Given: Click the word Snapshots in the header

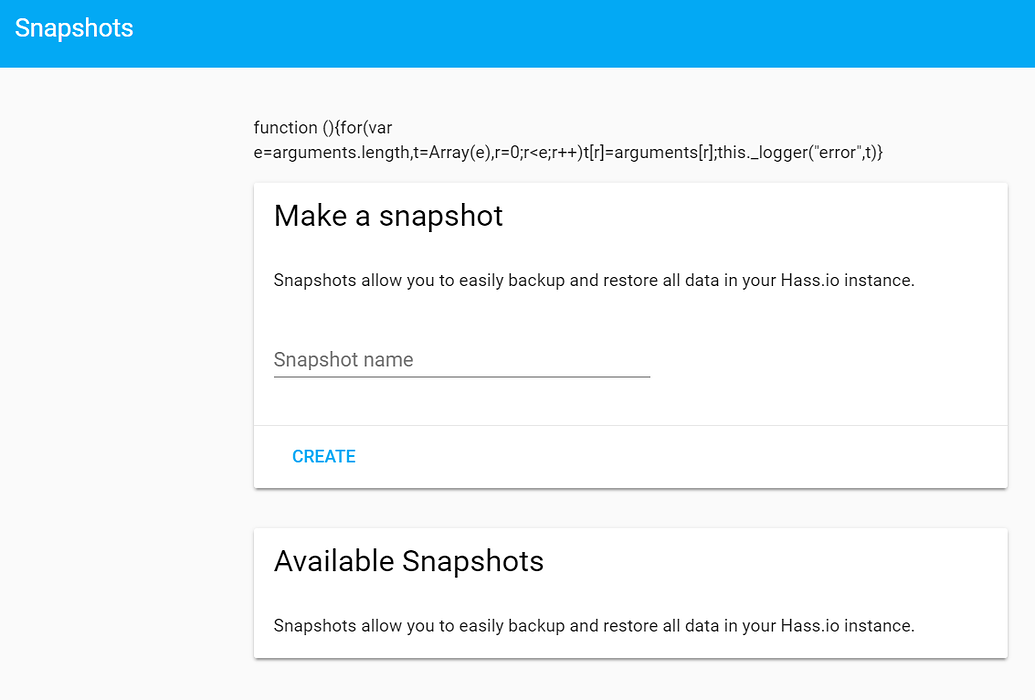Looking at the screenshot, I should tap(74, 28).
